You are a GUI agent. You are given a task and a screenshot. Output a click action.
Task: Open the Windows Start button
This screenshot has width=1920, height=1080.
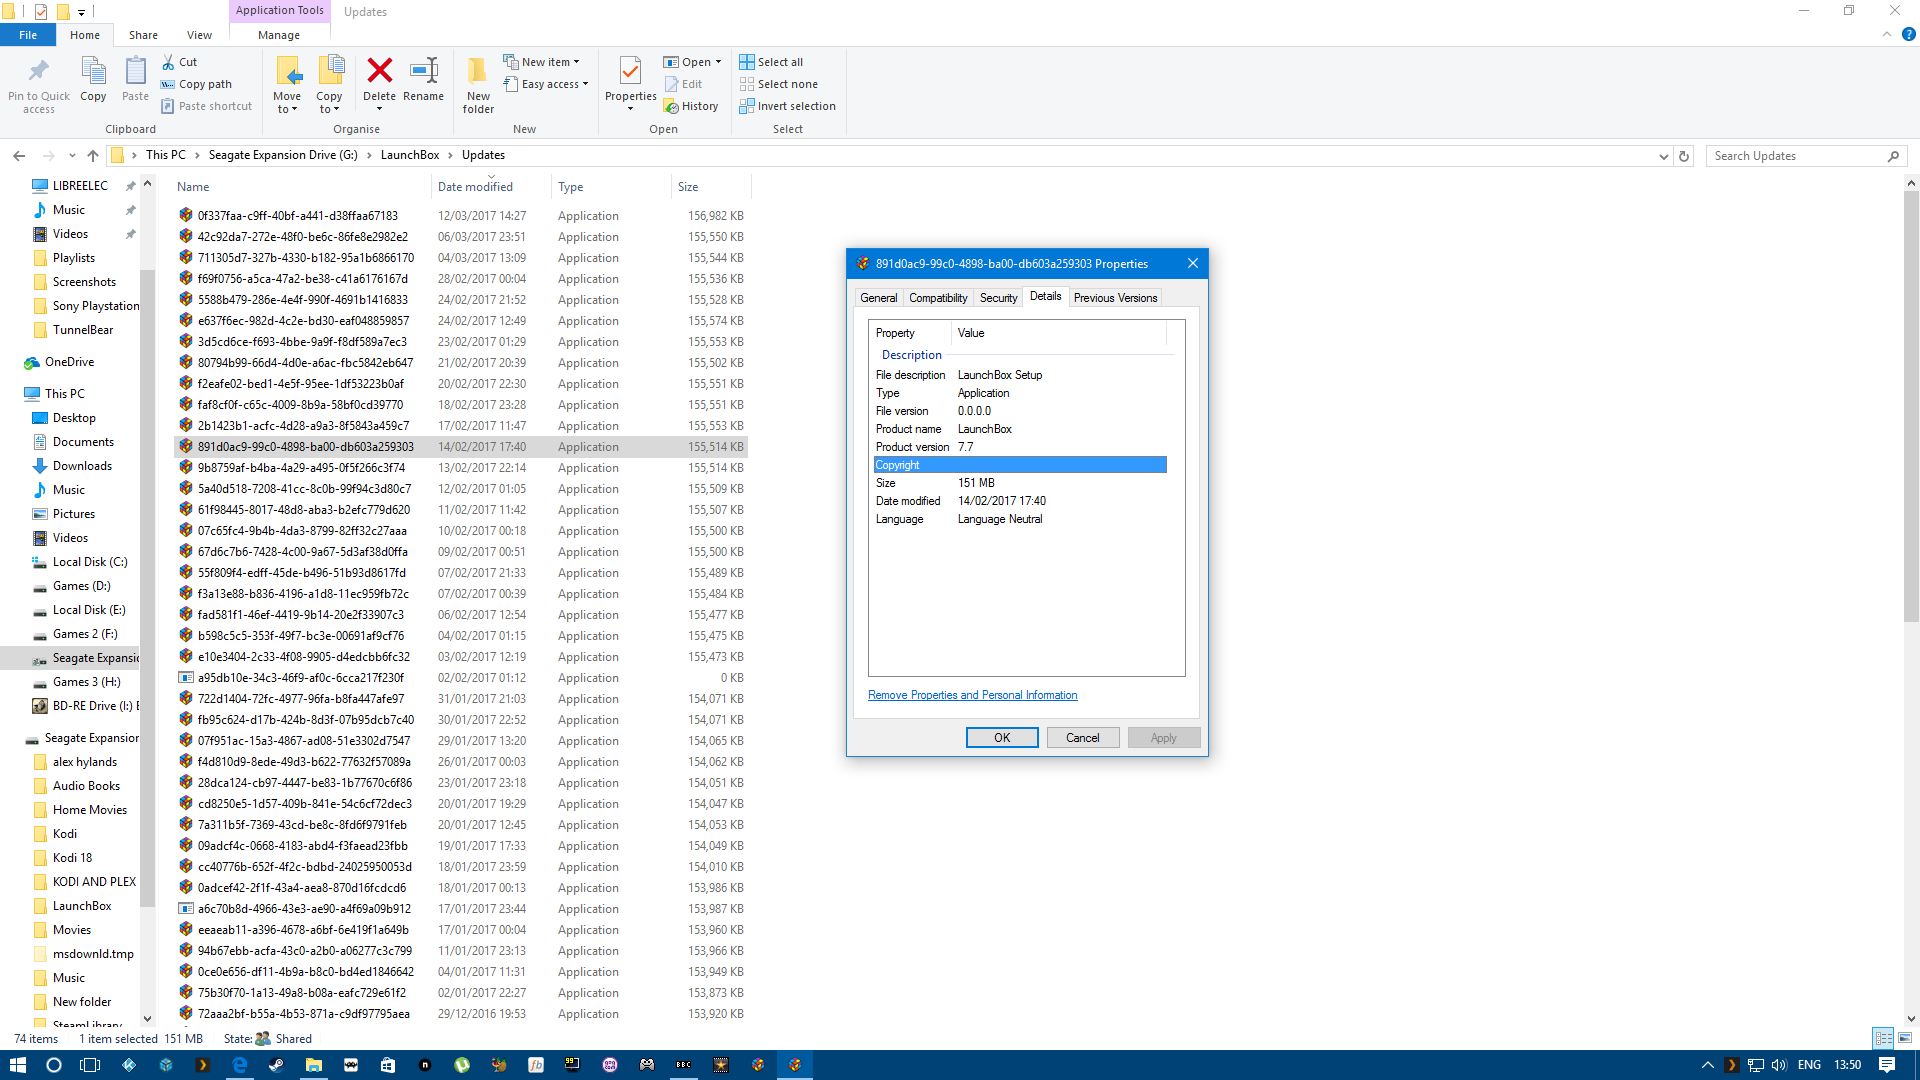[17, 1065]
